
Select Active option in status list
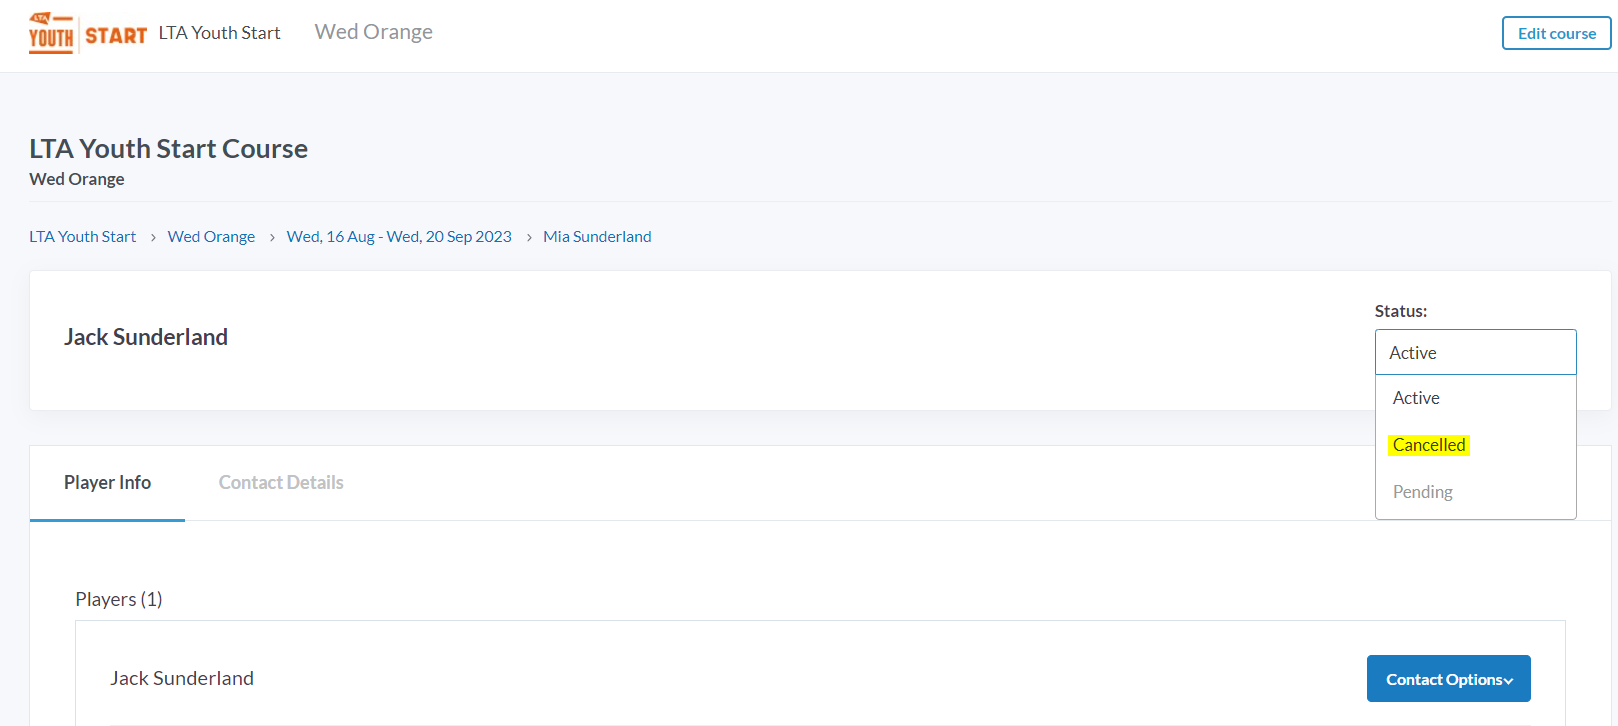tap(1475, 398)
